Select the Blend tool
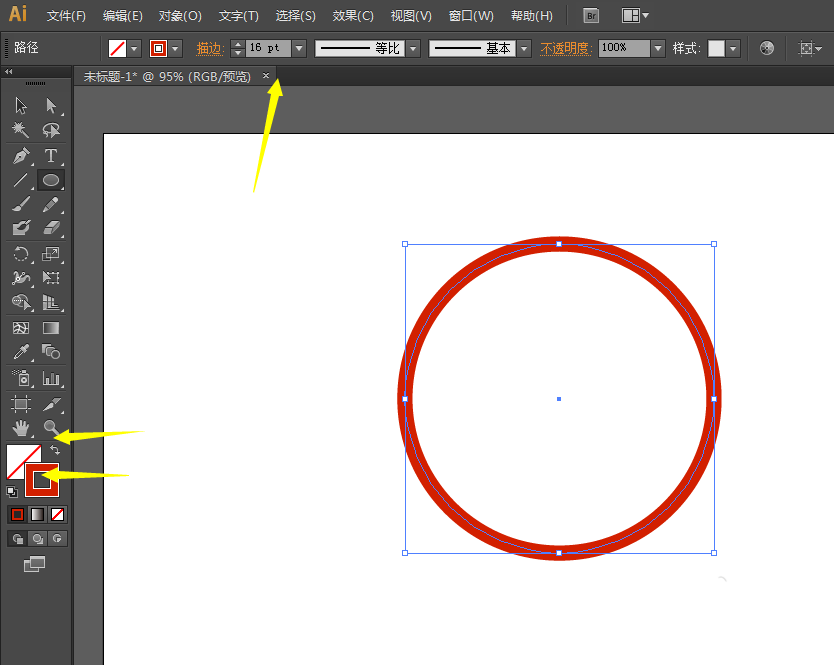The width and height of the screenshot is (834, 665). coord(51,351)
